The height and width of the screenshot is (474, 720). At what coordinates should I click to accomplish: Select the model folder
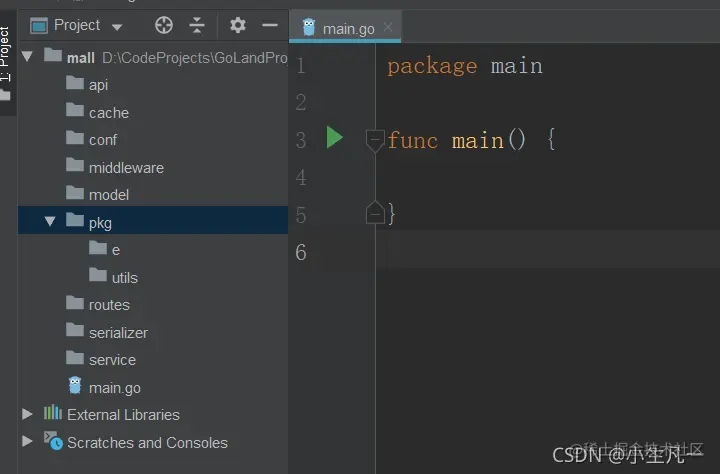[x=153, y=195]
